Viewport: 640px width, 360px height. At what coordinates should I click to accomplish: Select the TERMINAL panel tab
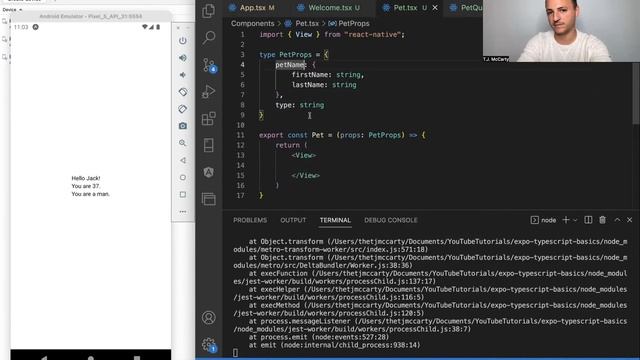(x=335, y=220)
